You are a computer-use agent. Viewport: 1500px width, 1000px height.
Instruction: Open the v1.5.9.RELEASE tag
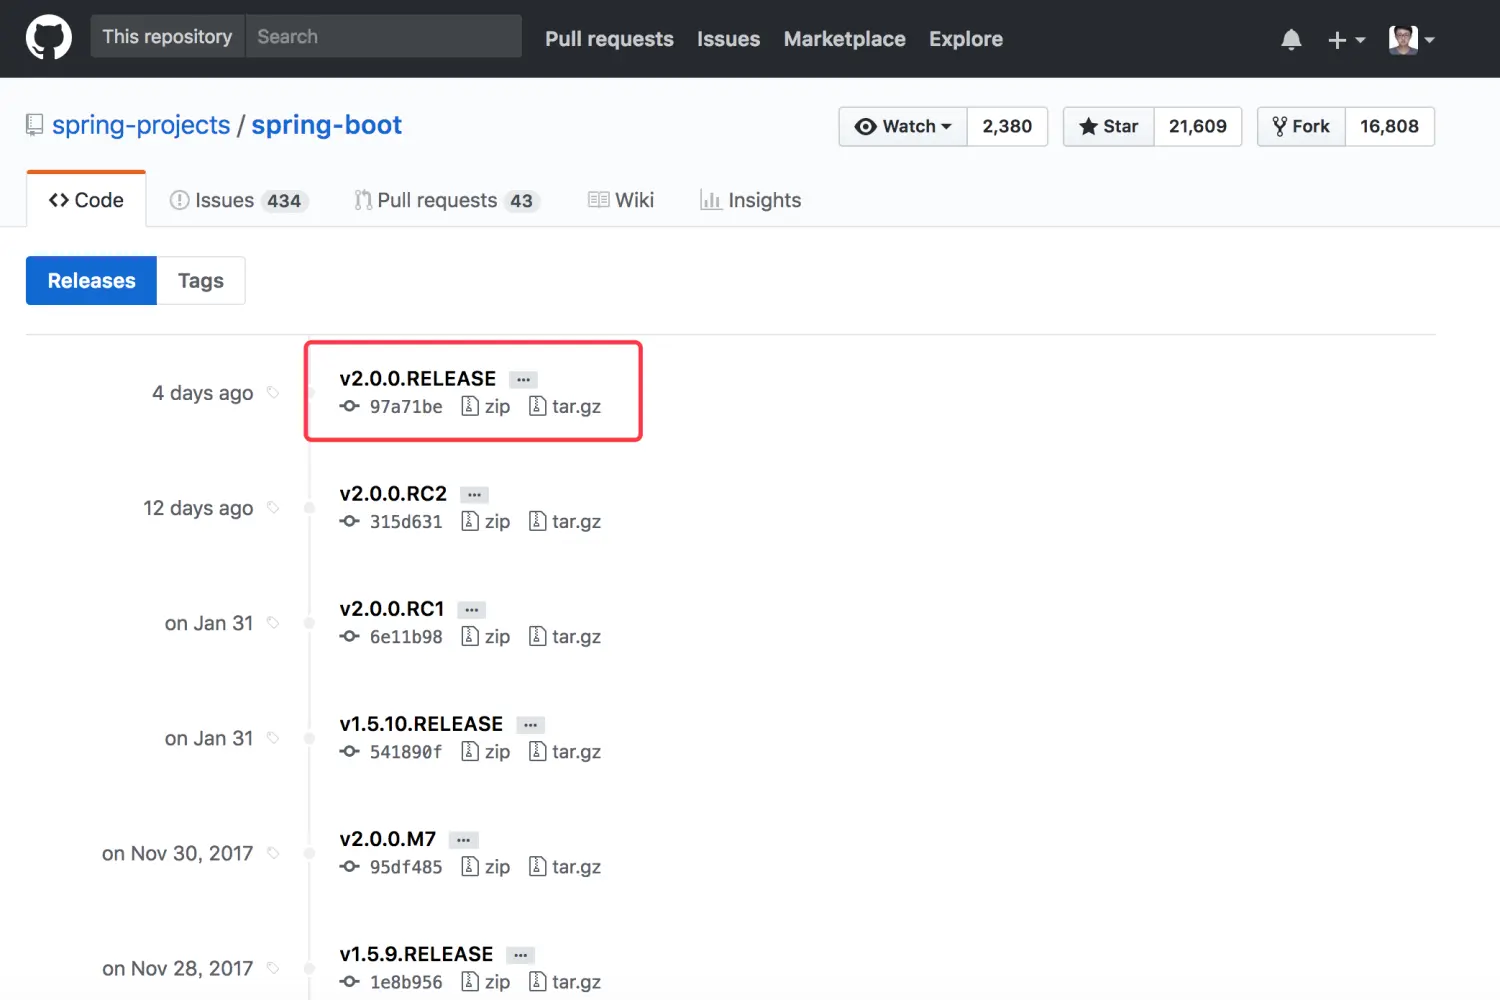click(x=416, y=953)
